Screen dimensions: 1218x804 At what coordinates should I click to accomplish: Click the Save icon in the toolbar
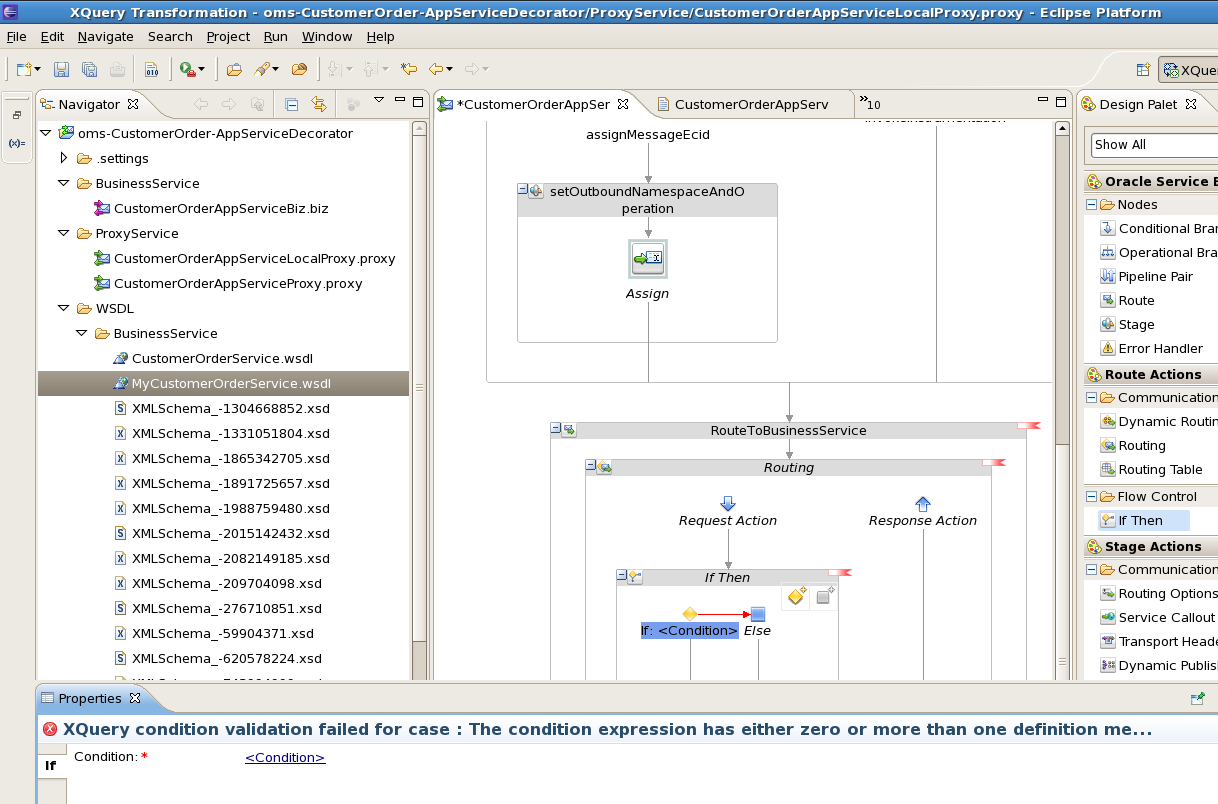coord(62,69)
